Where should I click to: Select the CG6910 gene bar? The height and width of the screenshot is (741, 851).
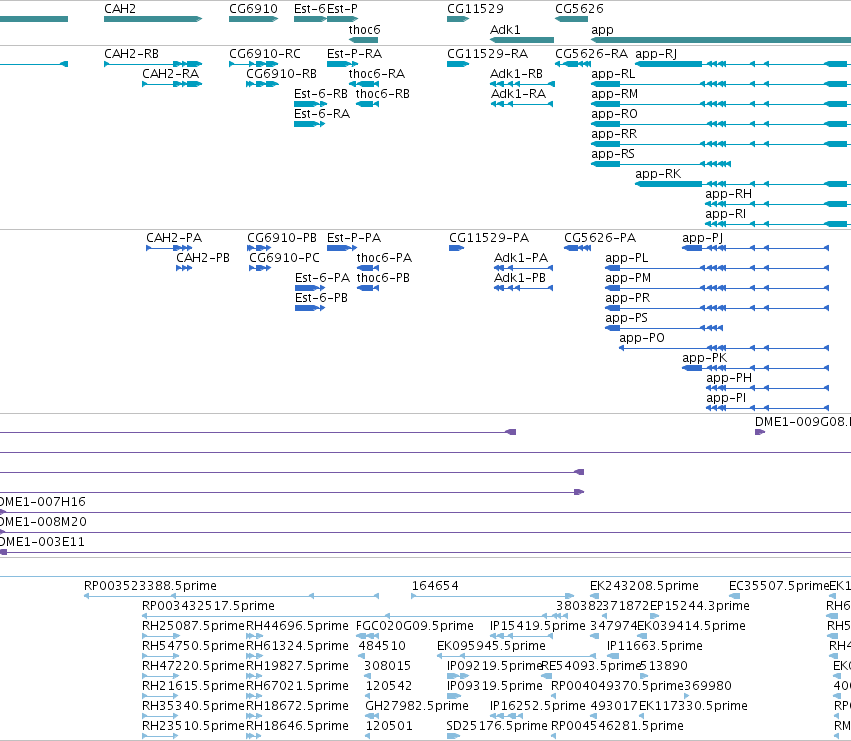(x=253, y=19)
